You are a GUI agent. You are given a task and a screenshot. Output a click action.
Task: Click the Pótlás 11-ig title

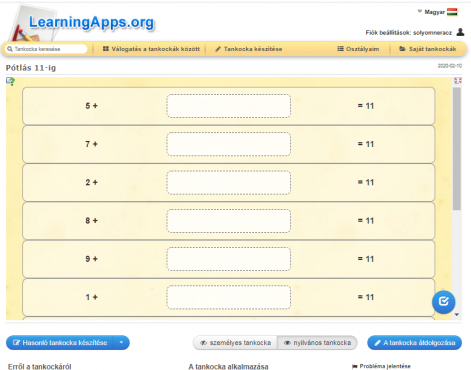coord(31,68)
